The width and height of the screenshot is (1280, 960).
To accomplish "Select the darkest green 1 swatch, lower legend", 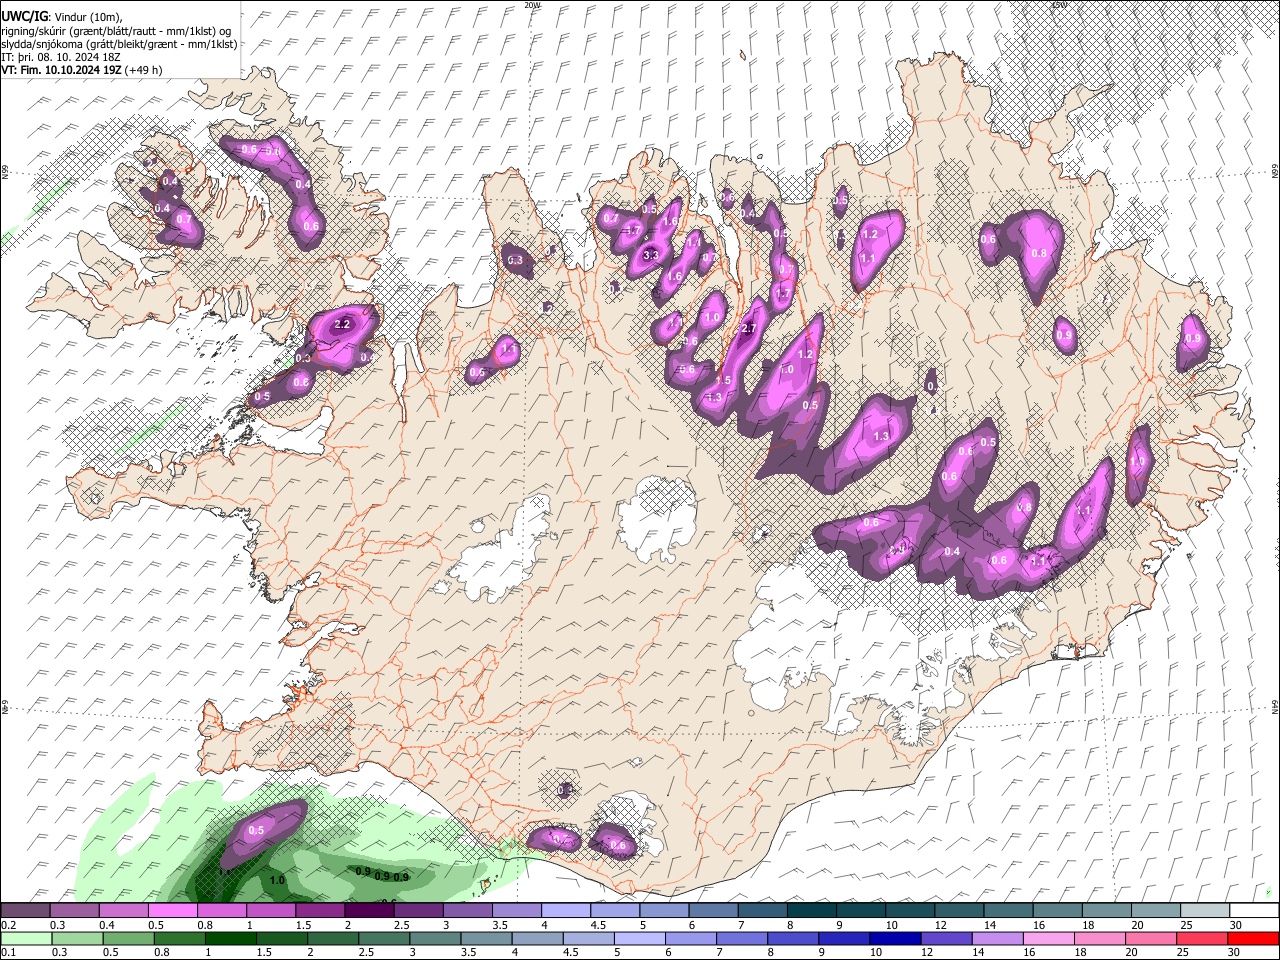I will click(x=231, y=938).
